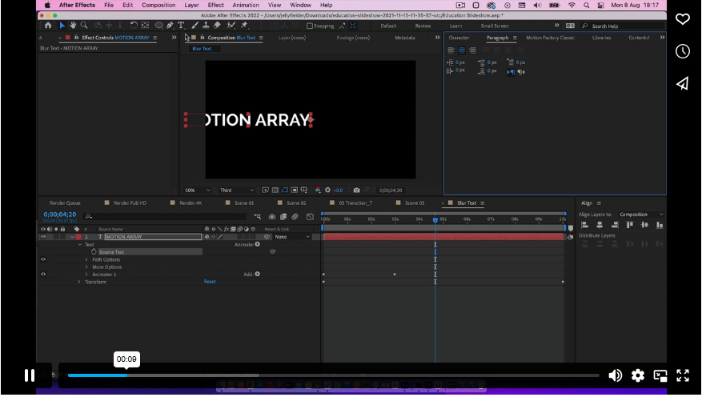Like the video with heart icon
Image resolution: width=702 pixels, height=395 pixels.
[682, 19]
